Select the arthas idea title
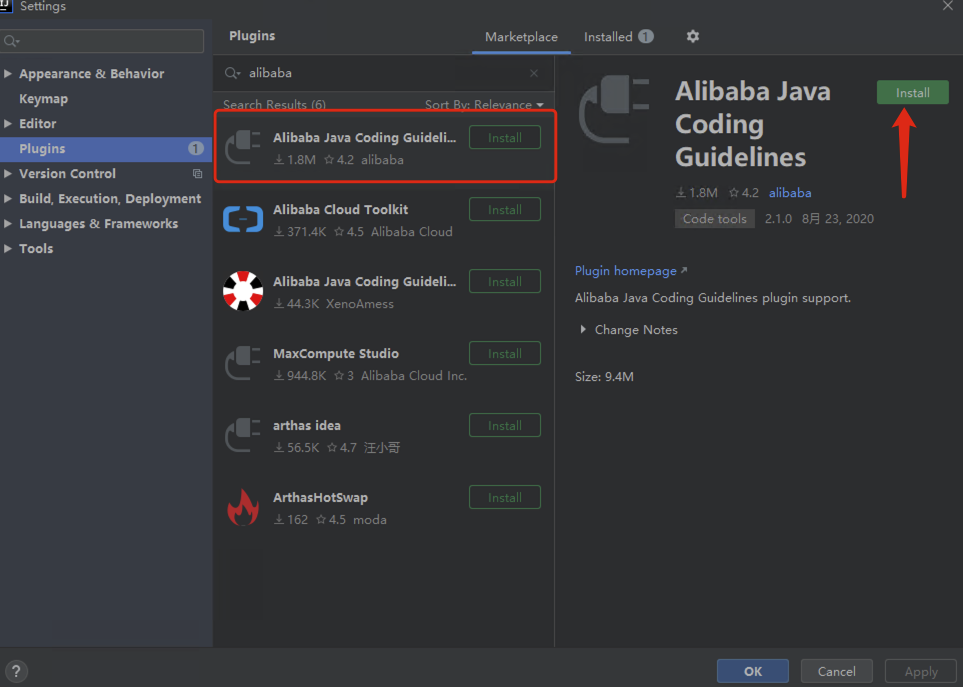The image size is (963, 687). (x=307, y=425)
